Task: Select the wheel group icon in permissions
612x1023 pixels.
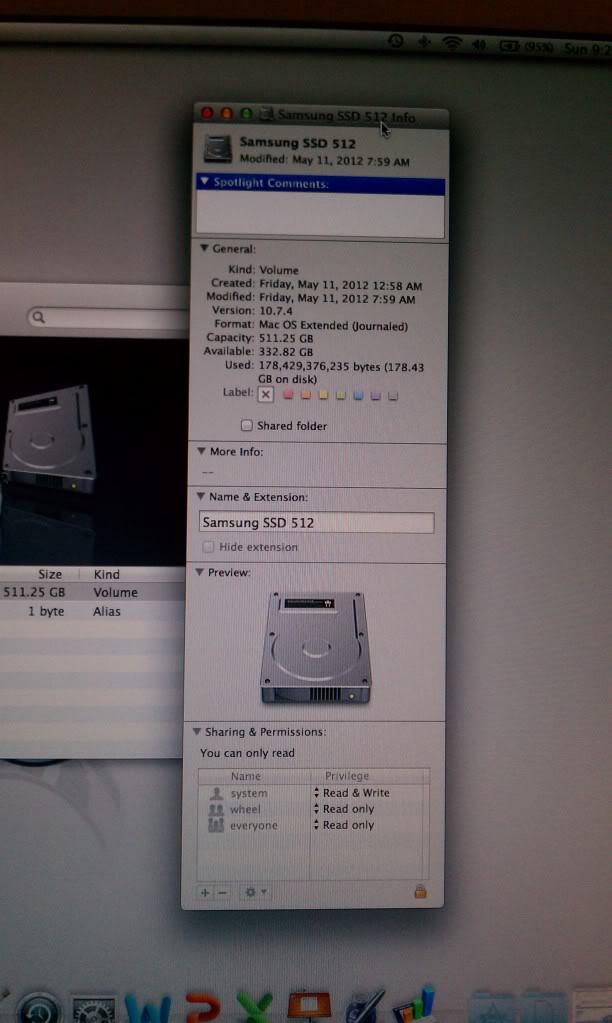Action: pyautogui.click(x=215, y=810)
